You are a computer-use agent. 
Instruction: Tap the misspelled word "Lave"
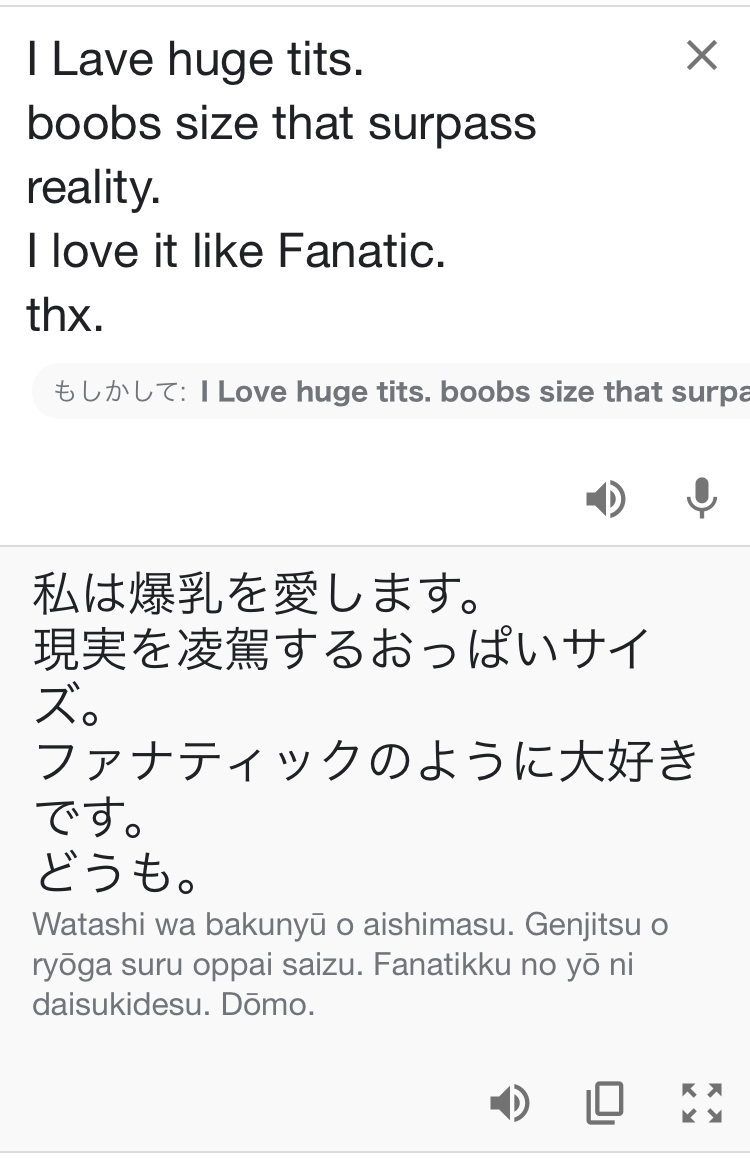104,60
